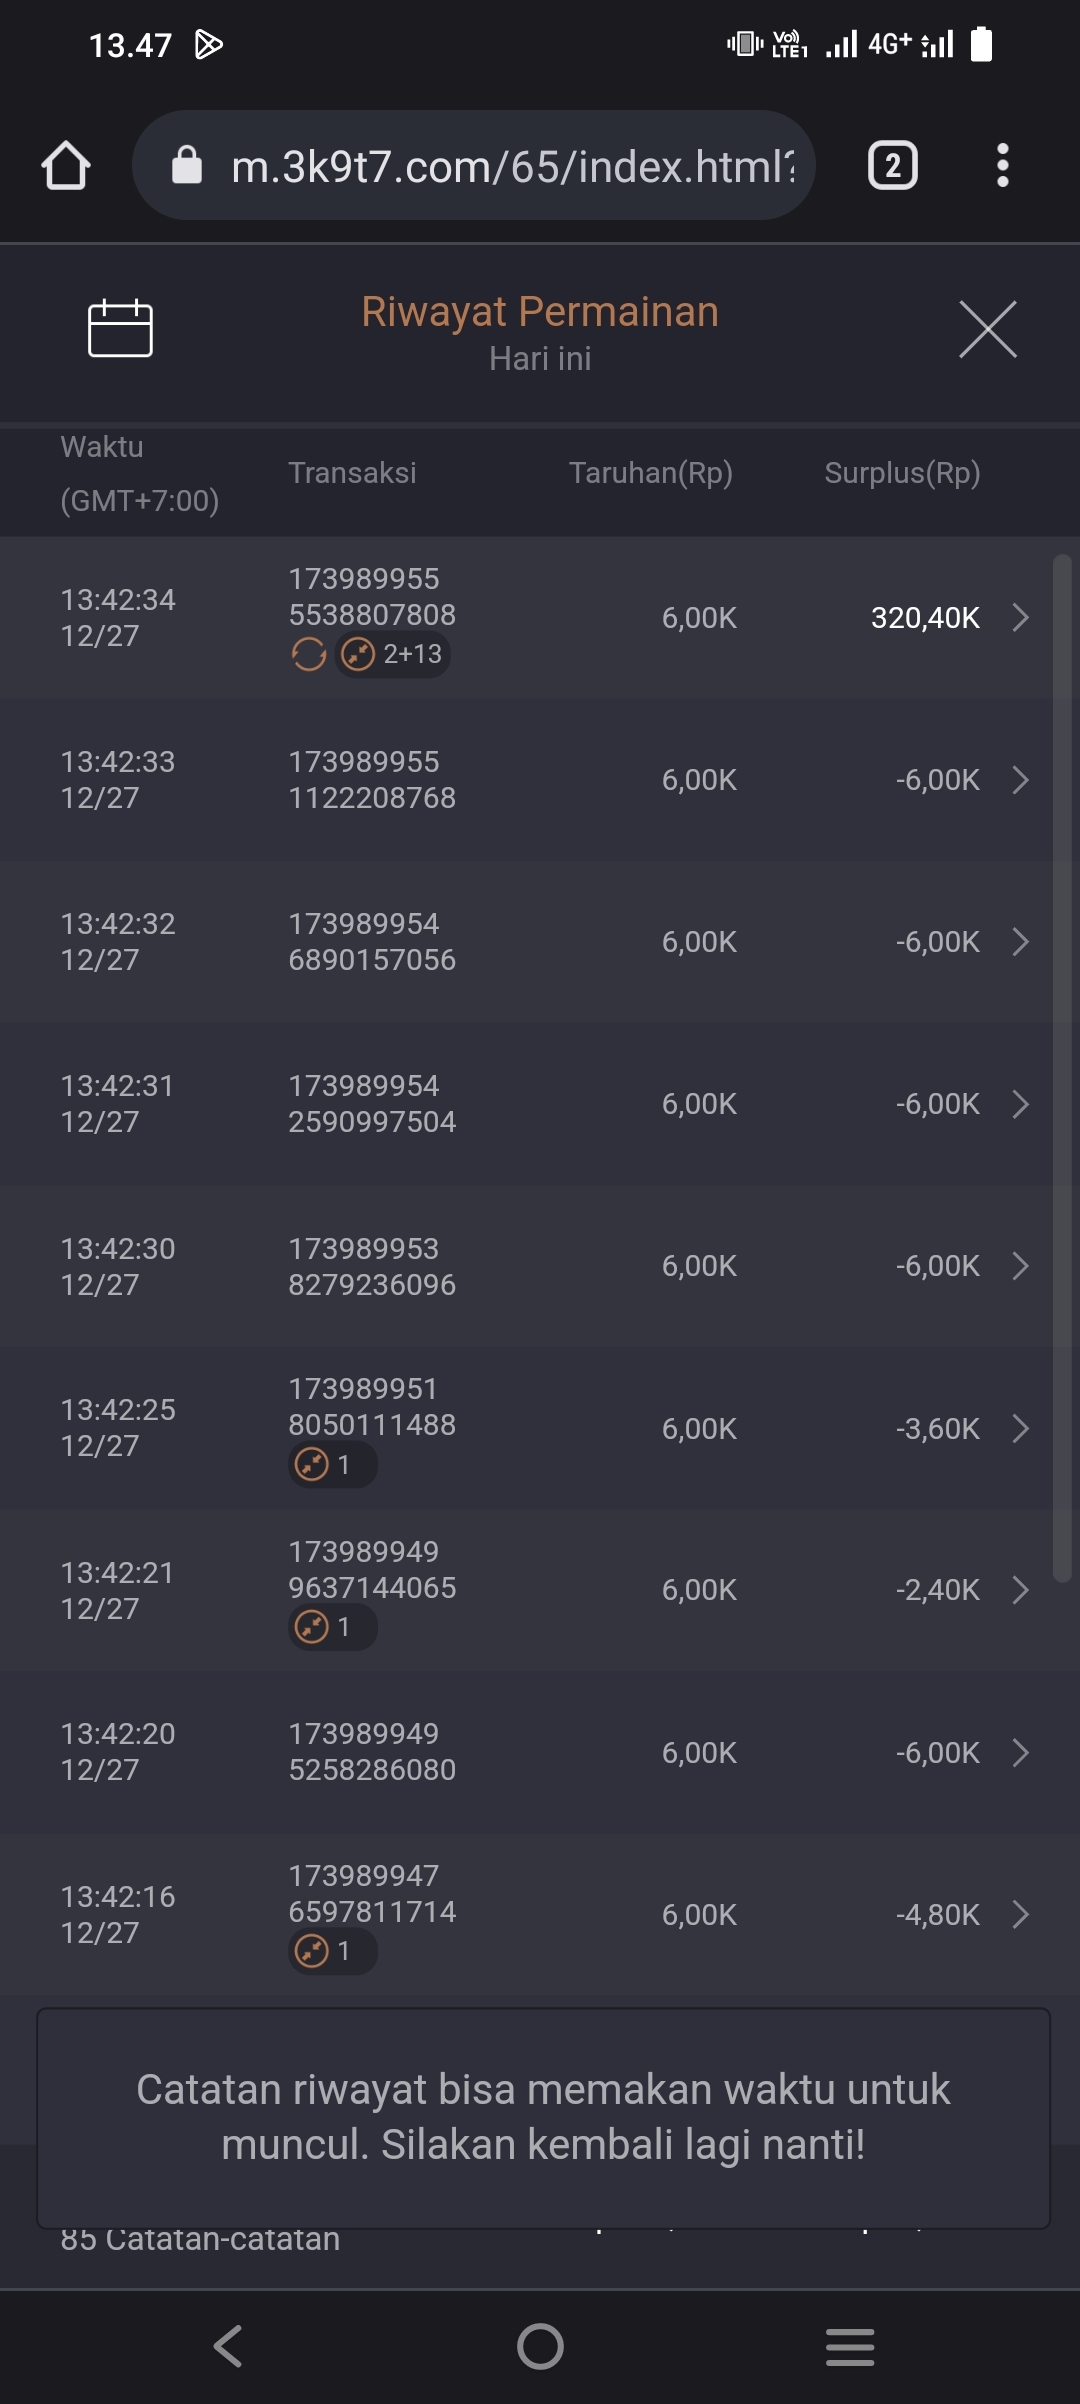Expand the 320,40K surplus row details
Viewport: 1080px width, 2404px height.
click(1020, 617)
